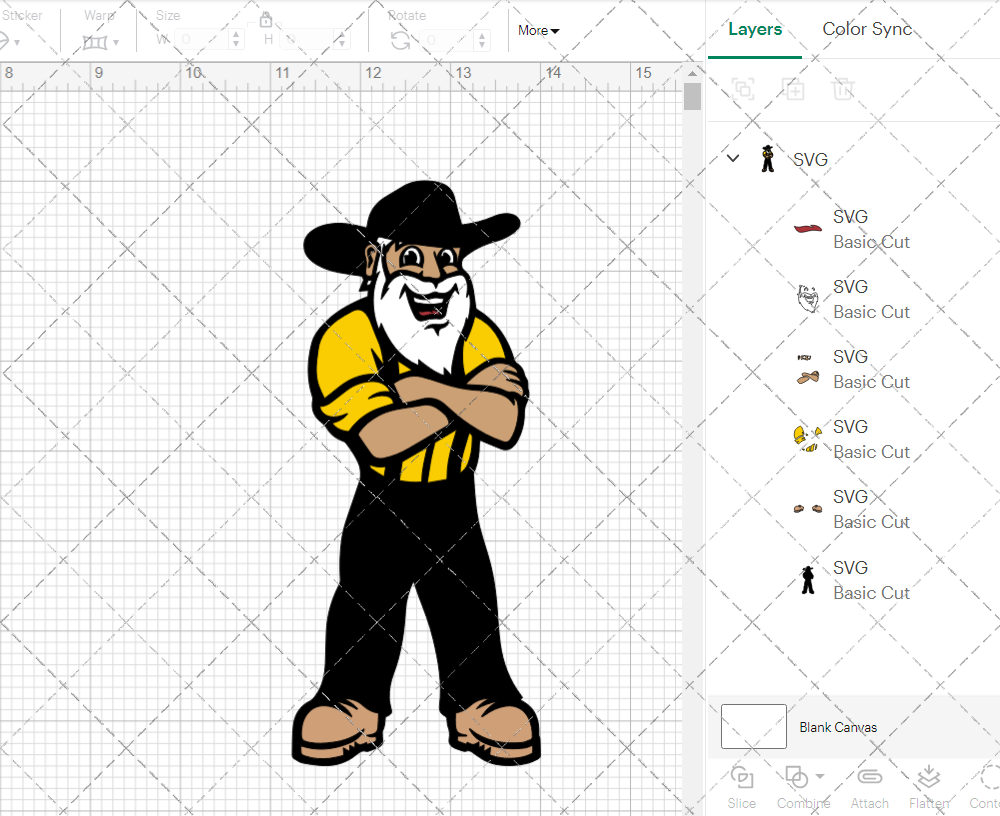This screenshot has width=1000, height=816.
Task: Collapse the SVG layer group
Action: coord(731,158)
